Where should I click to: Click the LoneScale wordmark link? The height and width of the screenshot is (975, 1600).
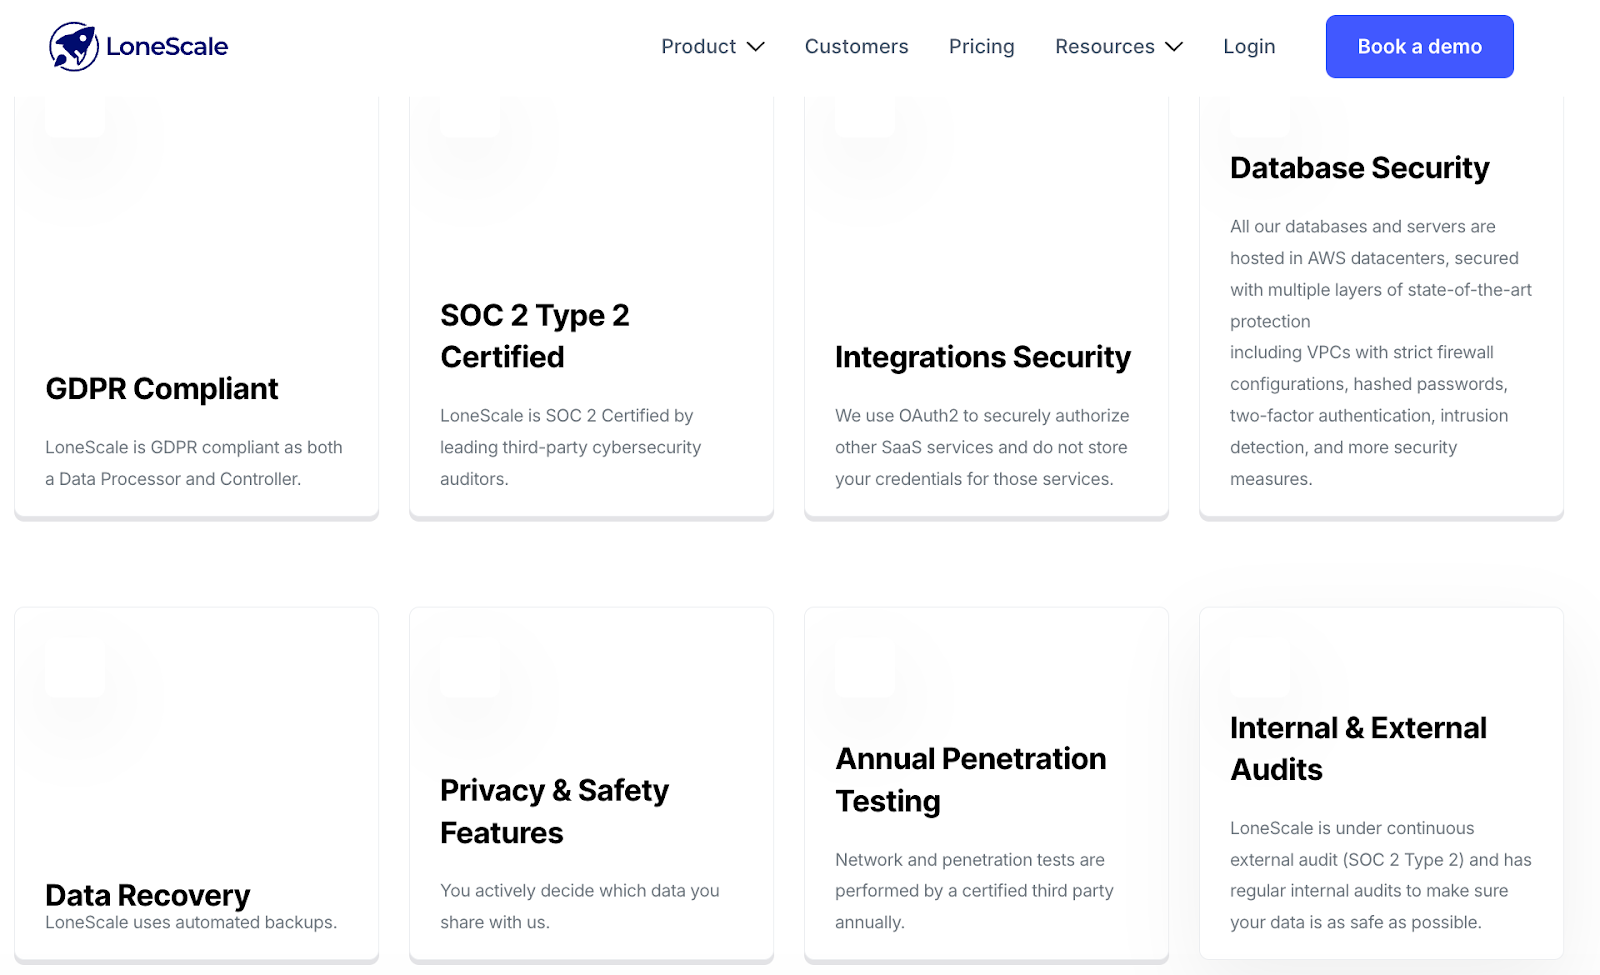coord(165,46)
